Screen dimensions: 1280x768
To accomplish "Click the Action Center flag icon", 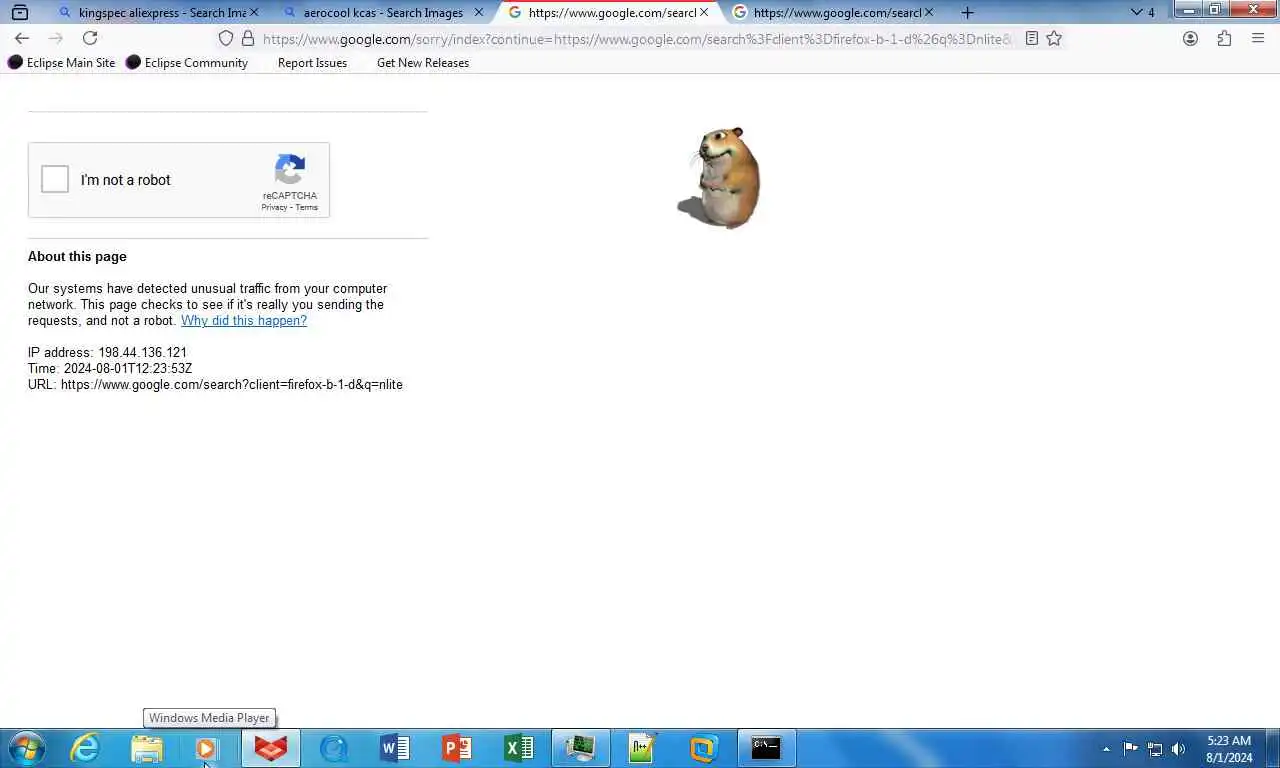I will [x=1131, y=748].
